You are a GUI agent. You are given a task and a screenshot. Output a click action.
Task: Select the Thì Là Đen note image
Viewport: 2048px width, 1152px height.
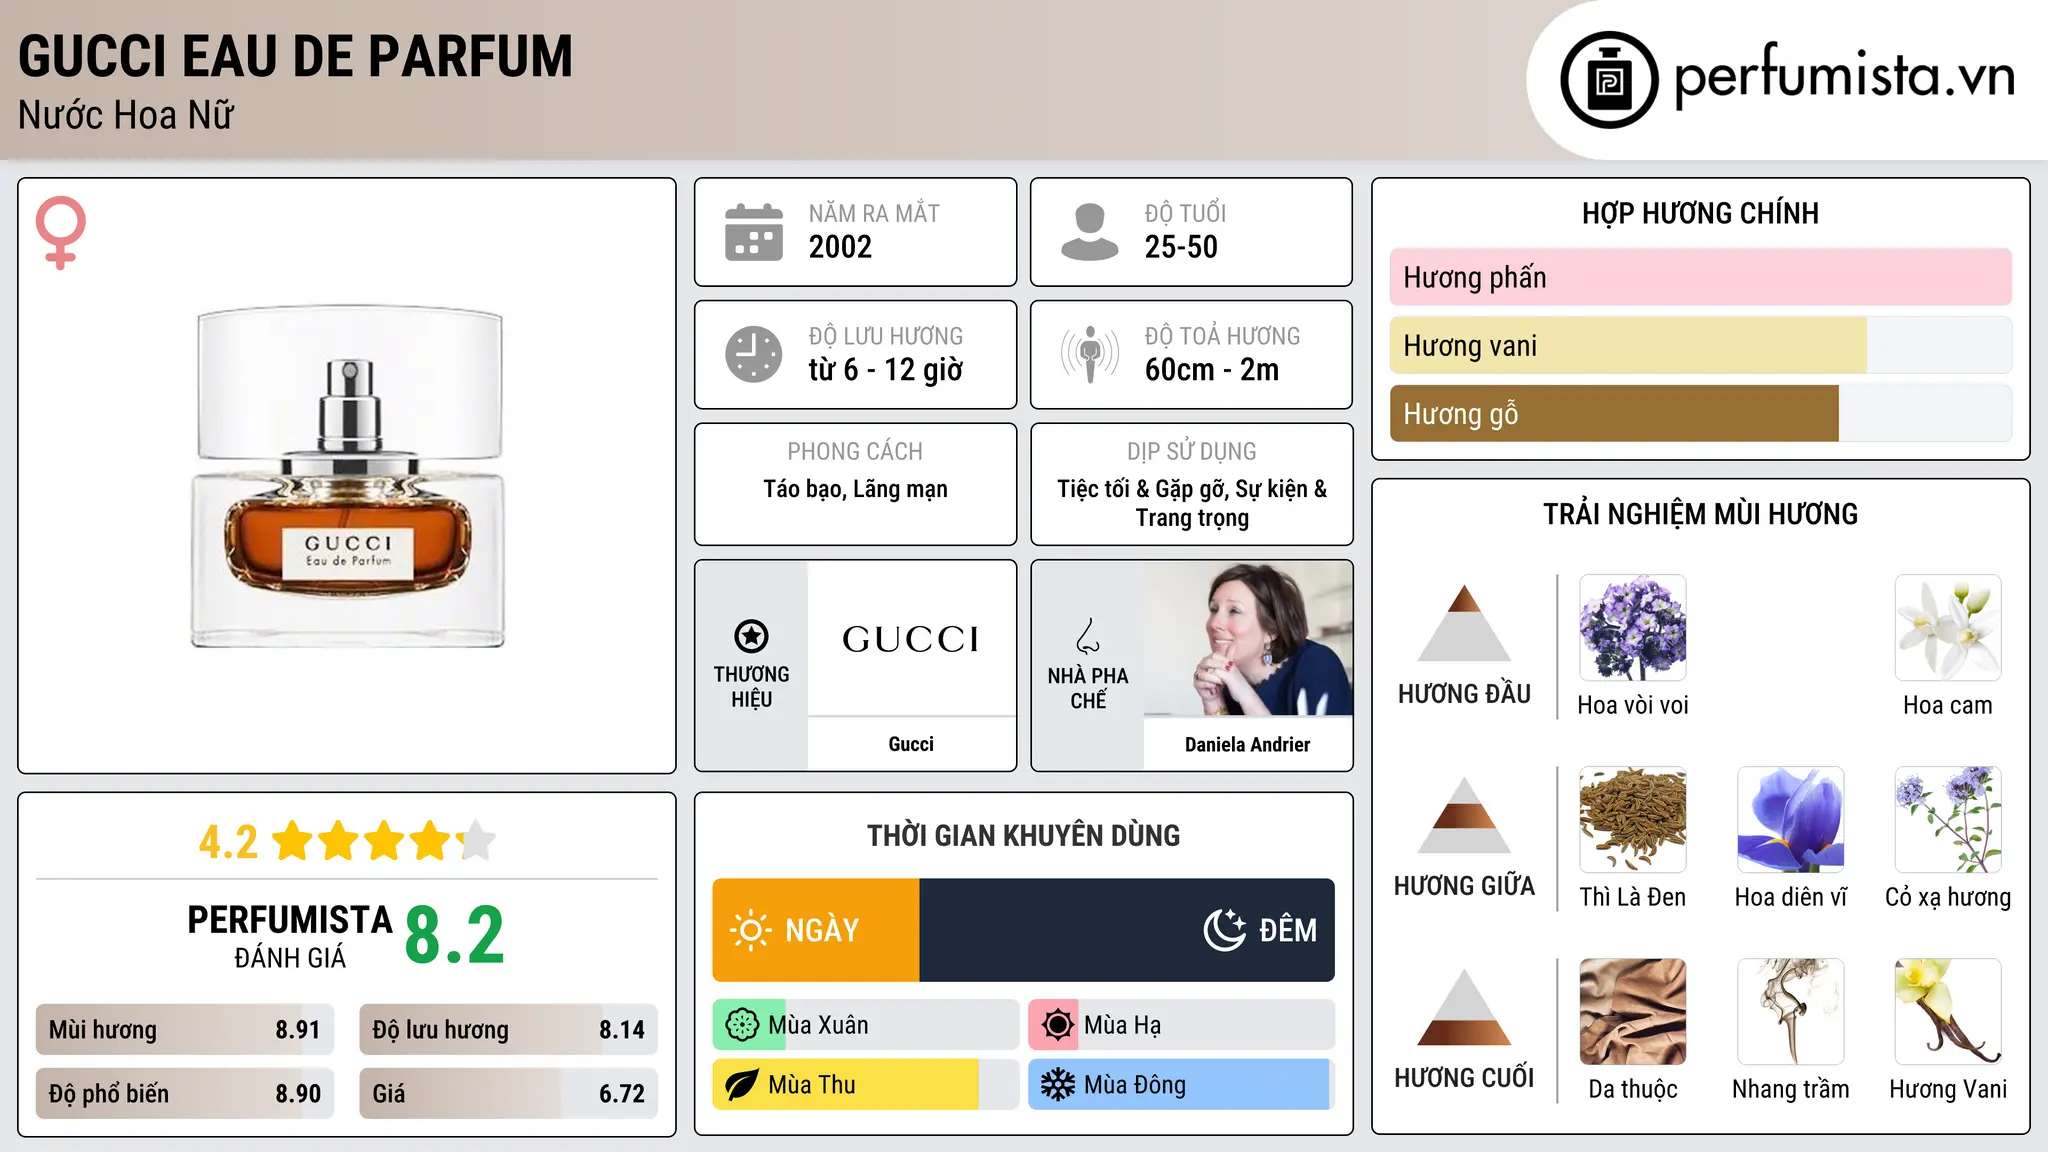(x=1633, y=820)
